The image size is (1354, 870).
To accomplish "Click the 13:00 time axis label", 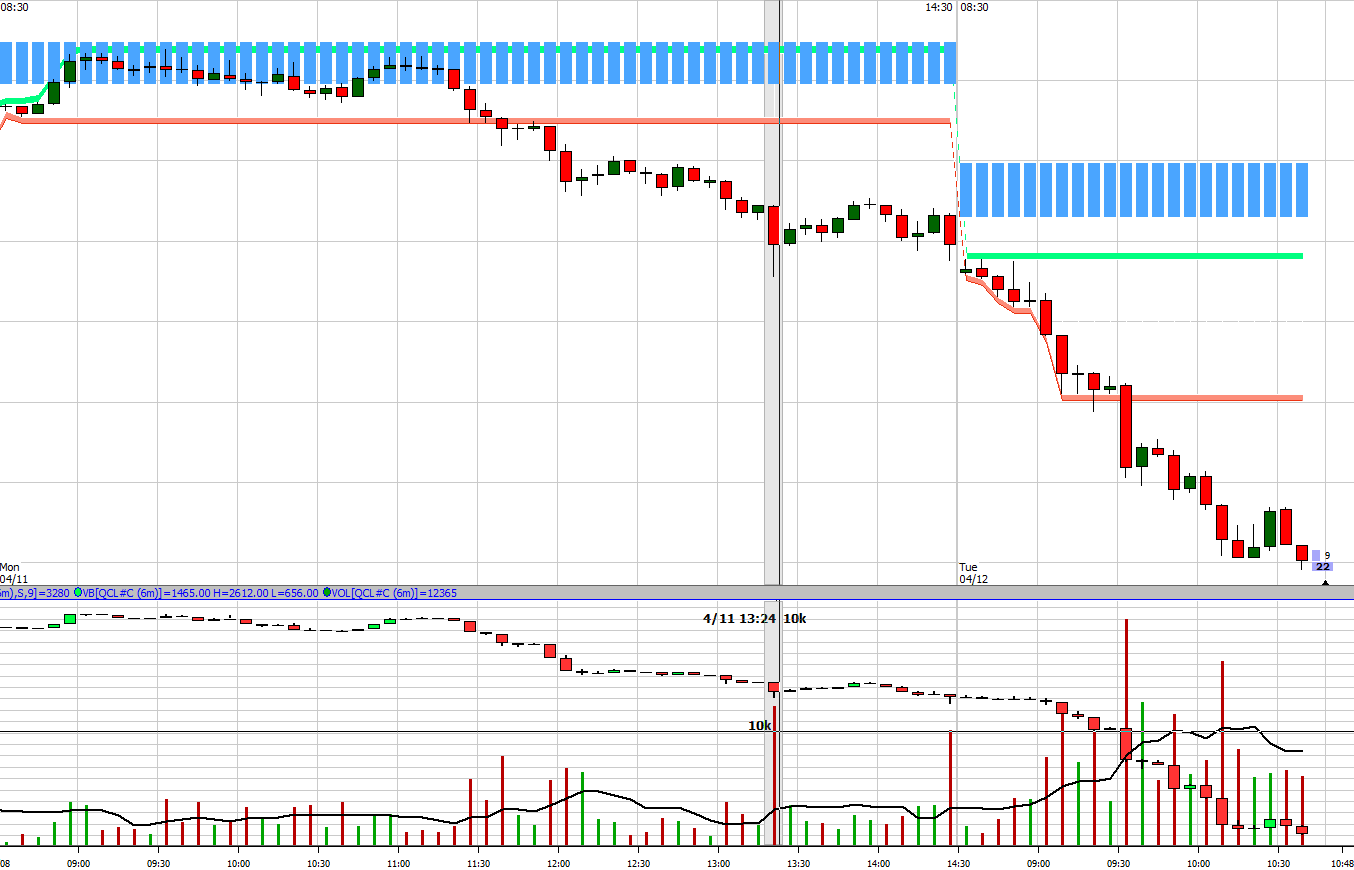I will coord(718,863).
